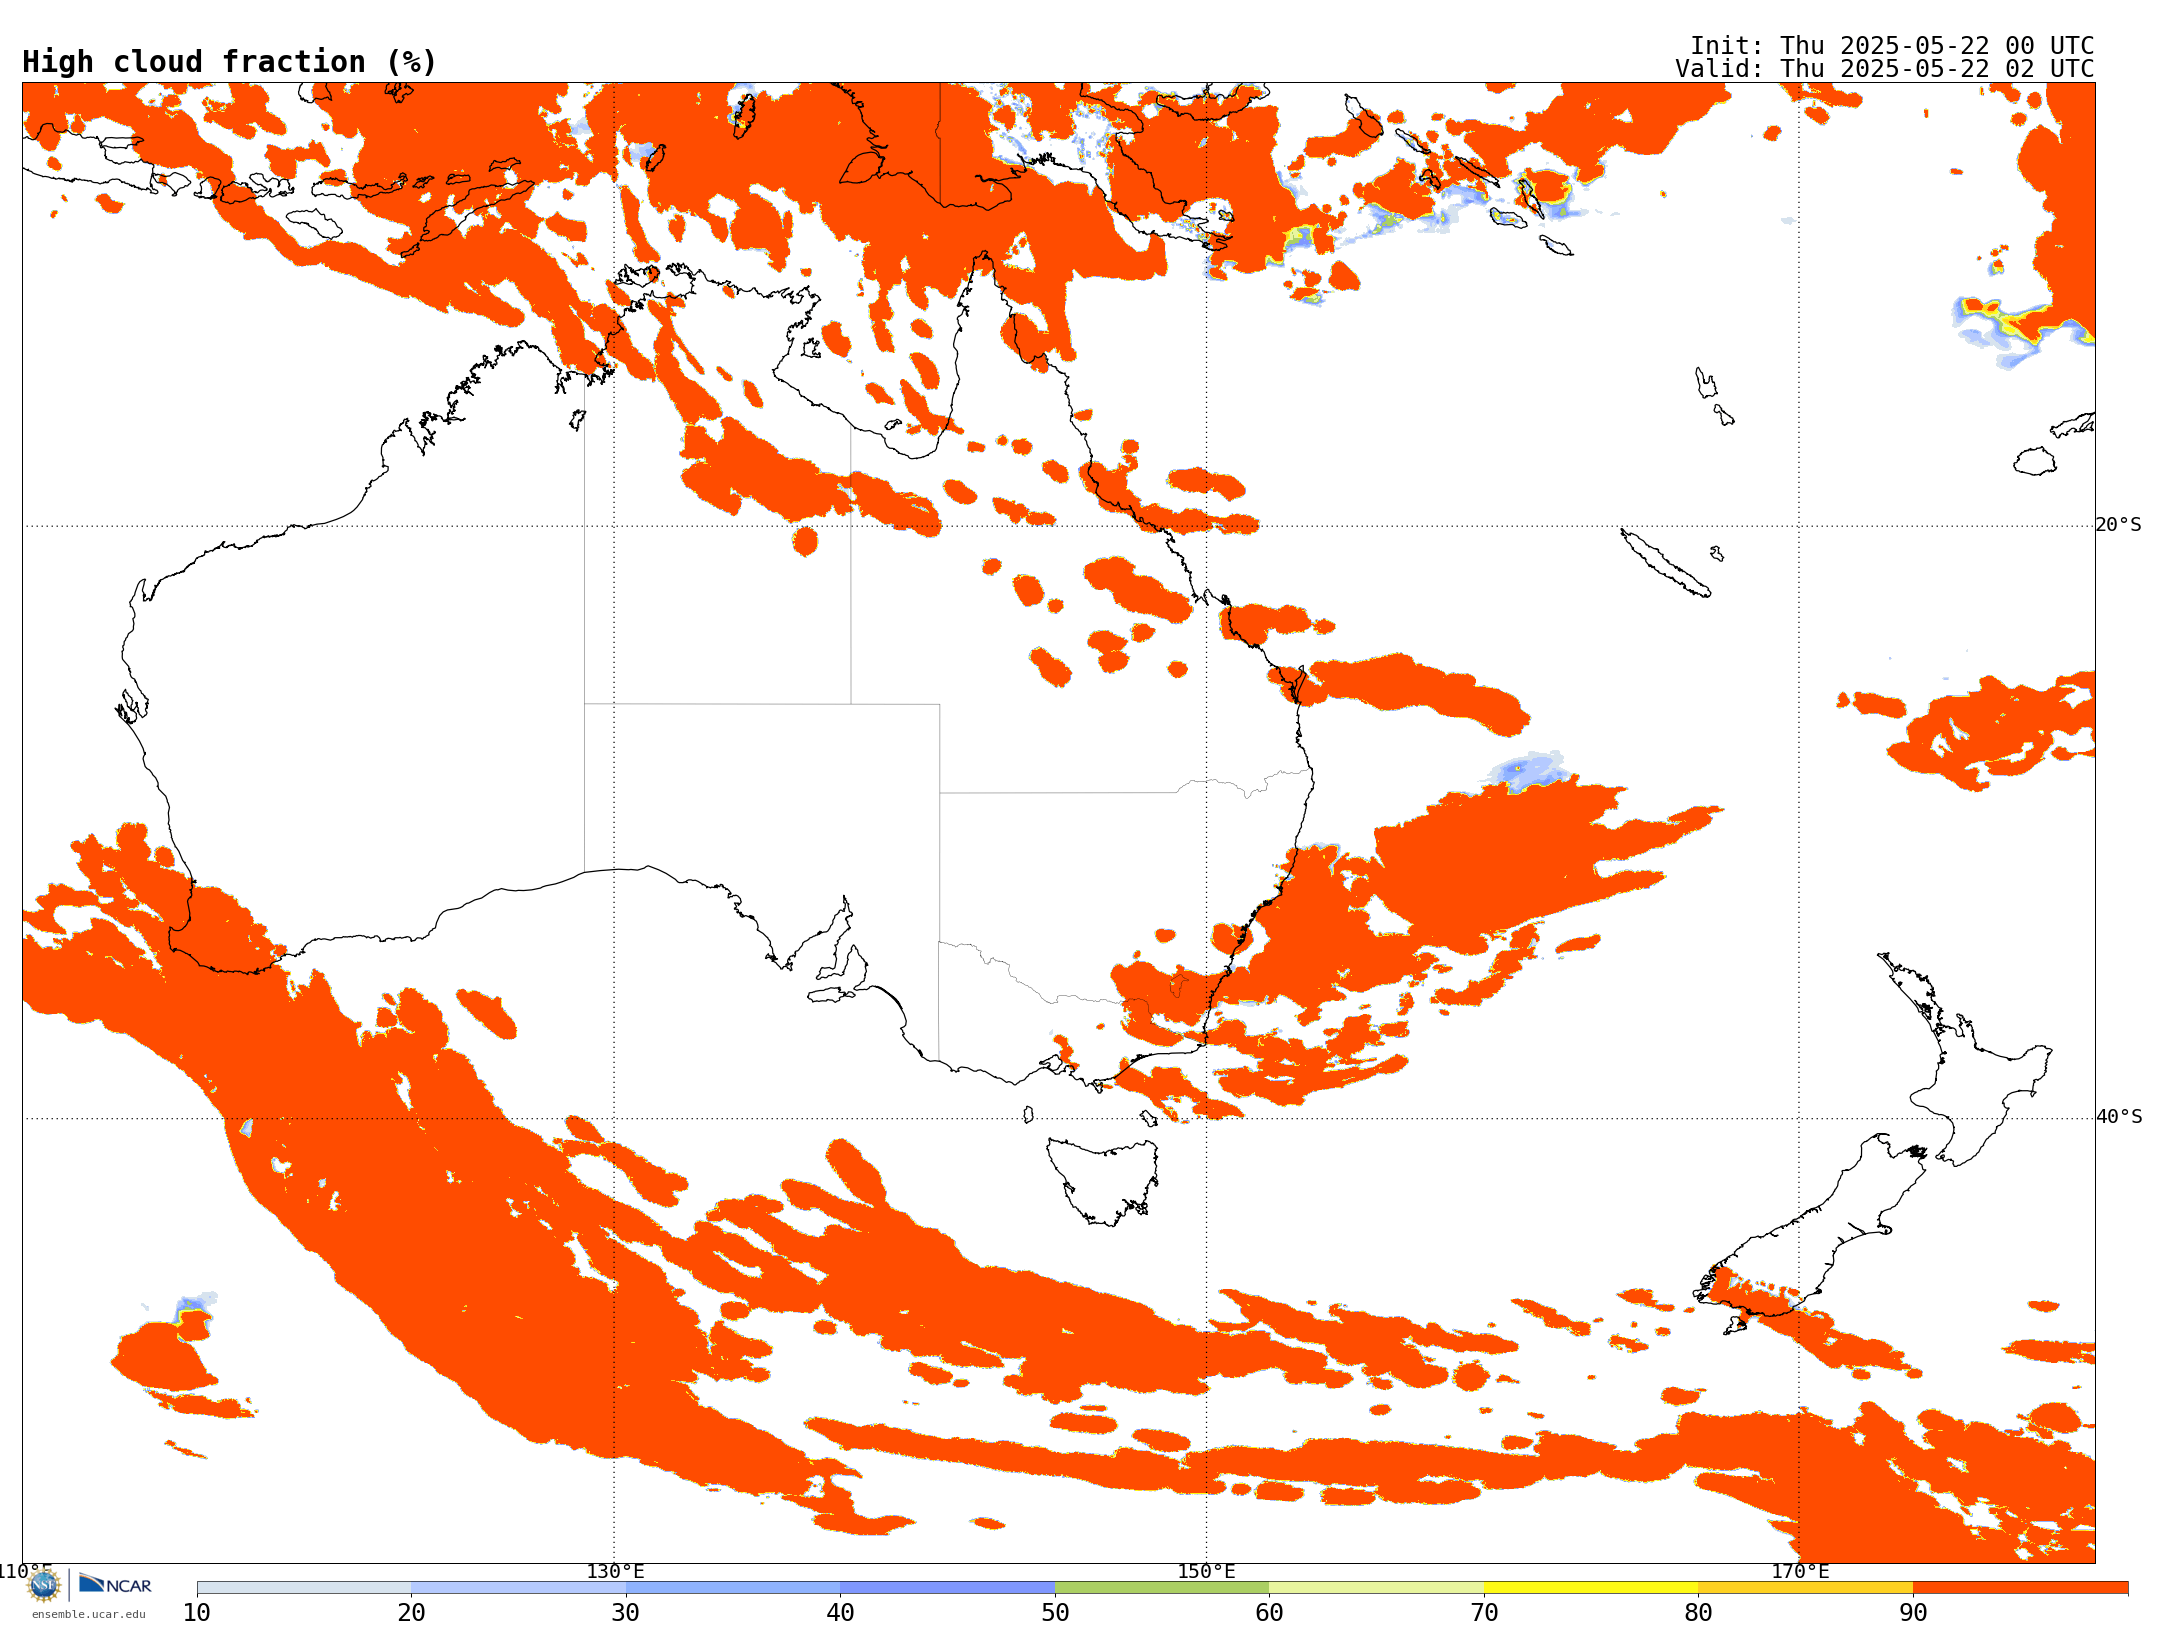Pick the green 50–60 colorbar segment
The width and height of the screenshot is (2160, 1626).
tap(1162, 1588)
